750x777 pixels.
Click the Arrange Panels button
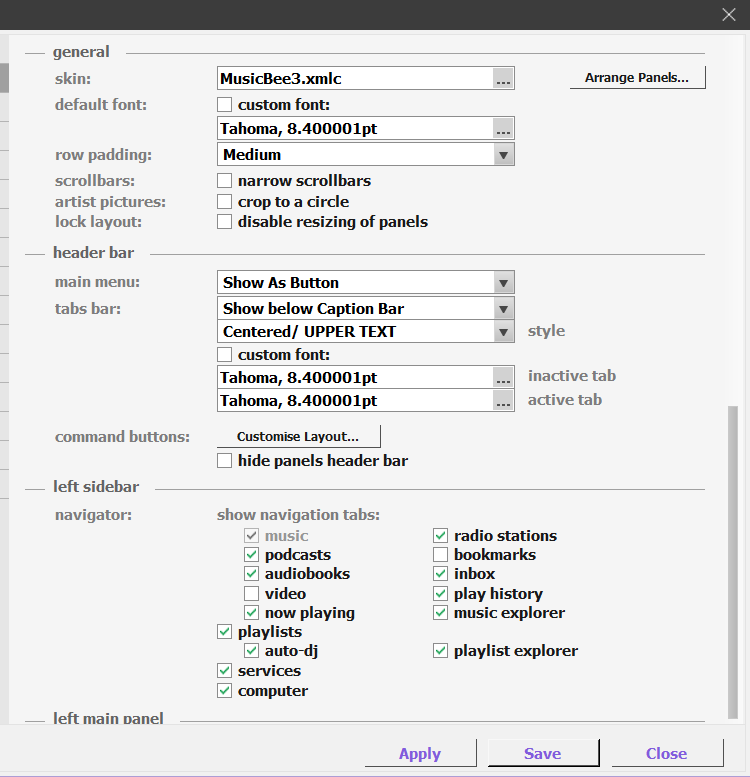pyautogui.click(x=637, y=78)
